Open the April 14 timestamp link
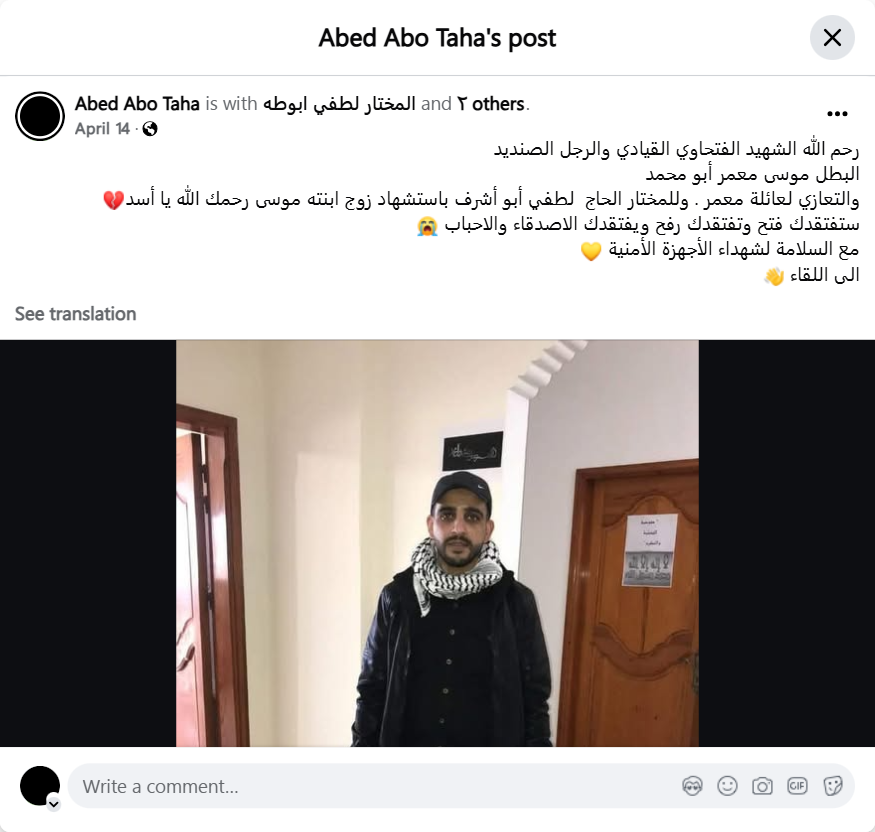This screenshot has height=832, width=875. (x=102, y=129)
